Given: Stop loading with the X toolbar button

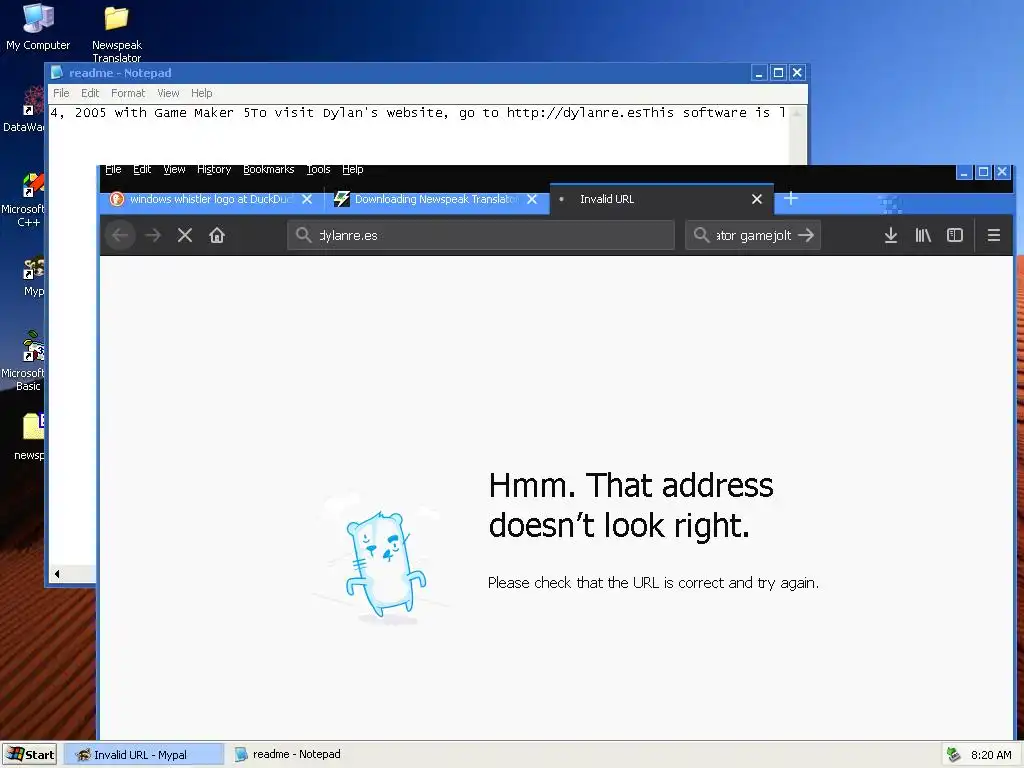Looking at the screenshot, I should coord(185,235).
